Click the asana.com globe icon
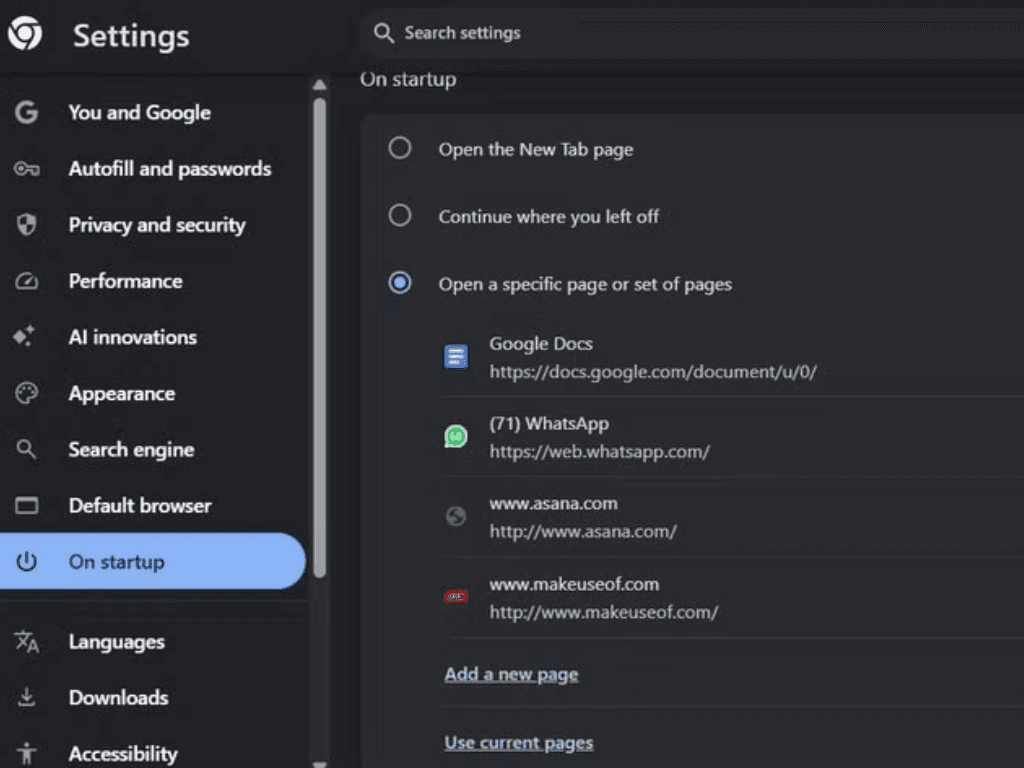Screen dimensions: 1024x768 [456, 517]
